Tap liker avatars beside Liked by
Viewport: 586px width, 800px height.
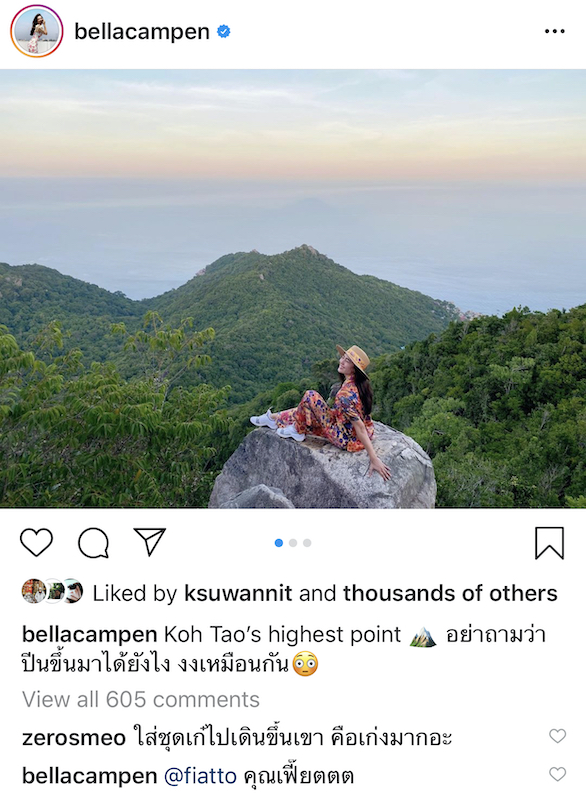point(52,591)
